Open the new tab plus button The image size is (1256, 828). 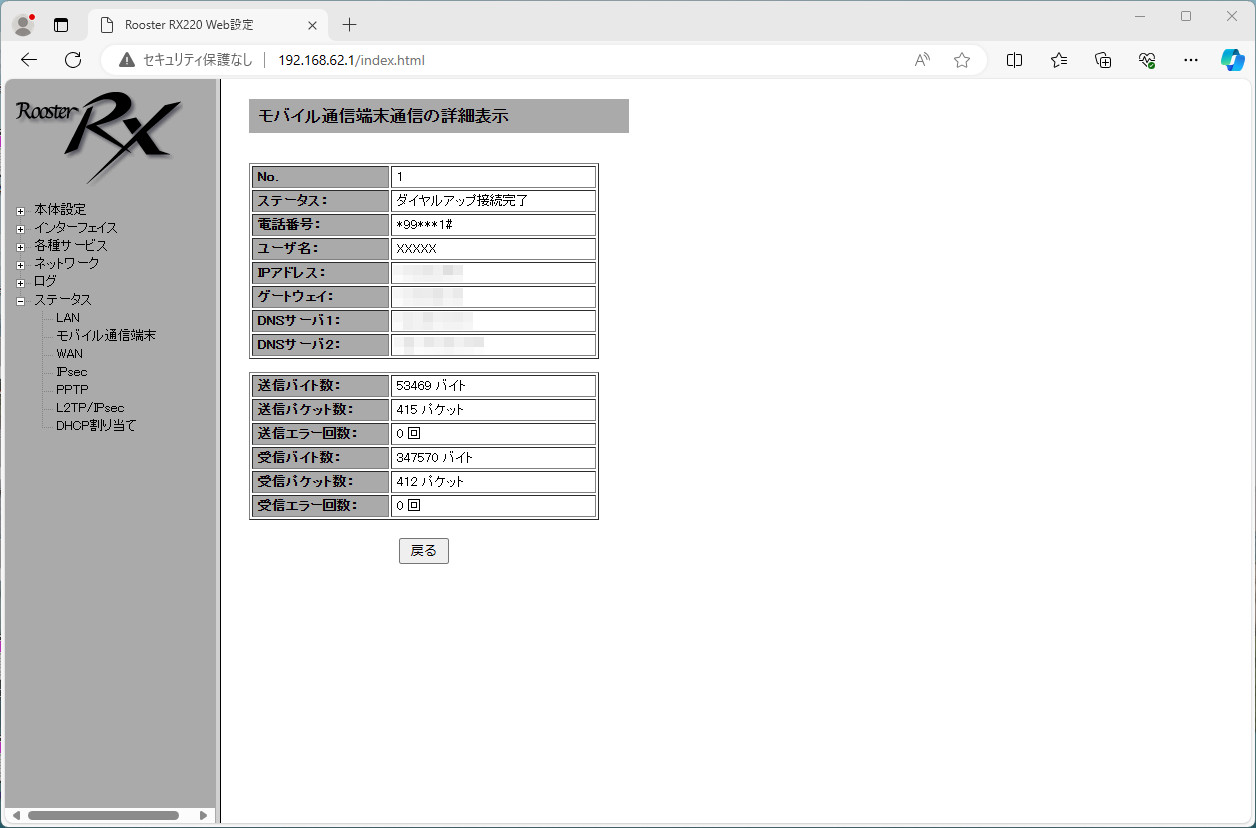pos(349,24)
